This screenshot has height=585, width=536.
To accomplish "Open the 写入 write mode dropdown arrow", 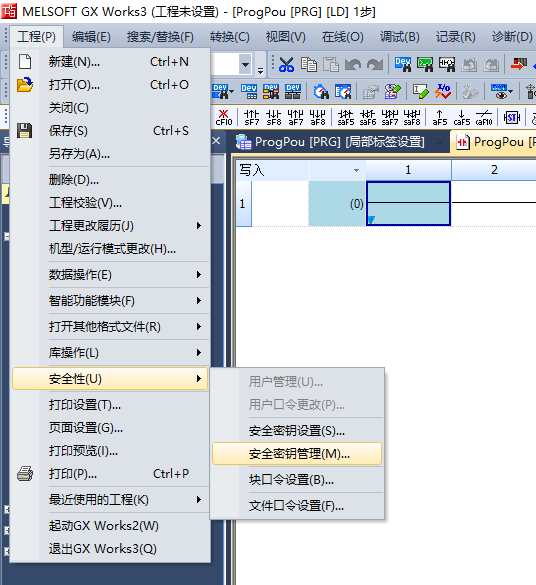I will [356, 171].
